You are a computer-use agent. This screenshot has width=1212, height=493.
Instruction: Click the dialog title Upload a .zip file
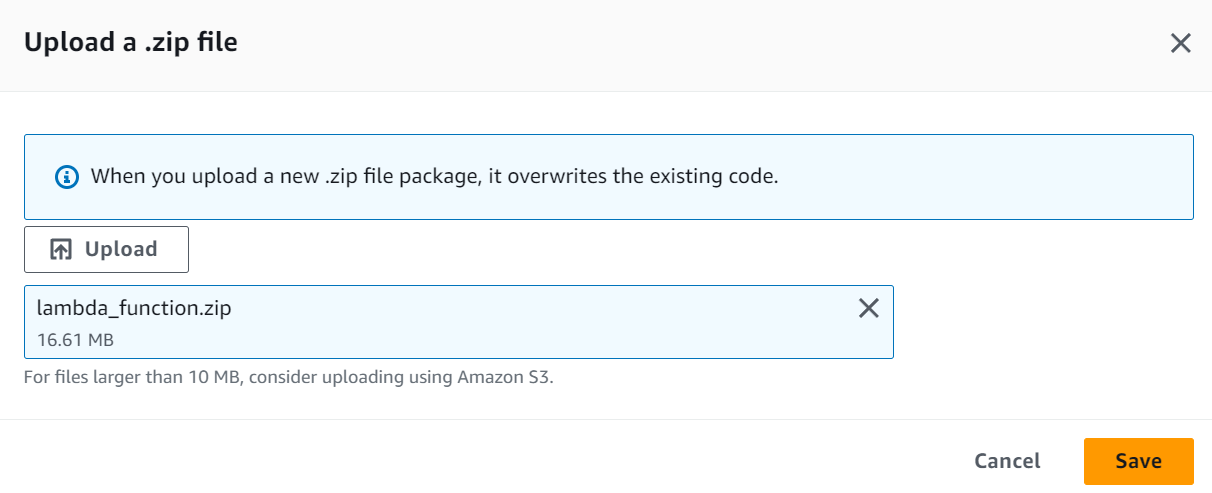[130, 43]
